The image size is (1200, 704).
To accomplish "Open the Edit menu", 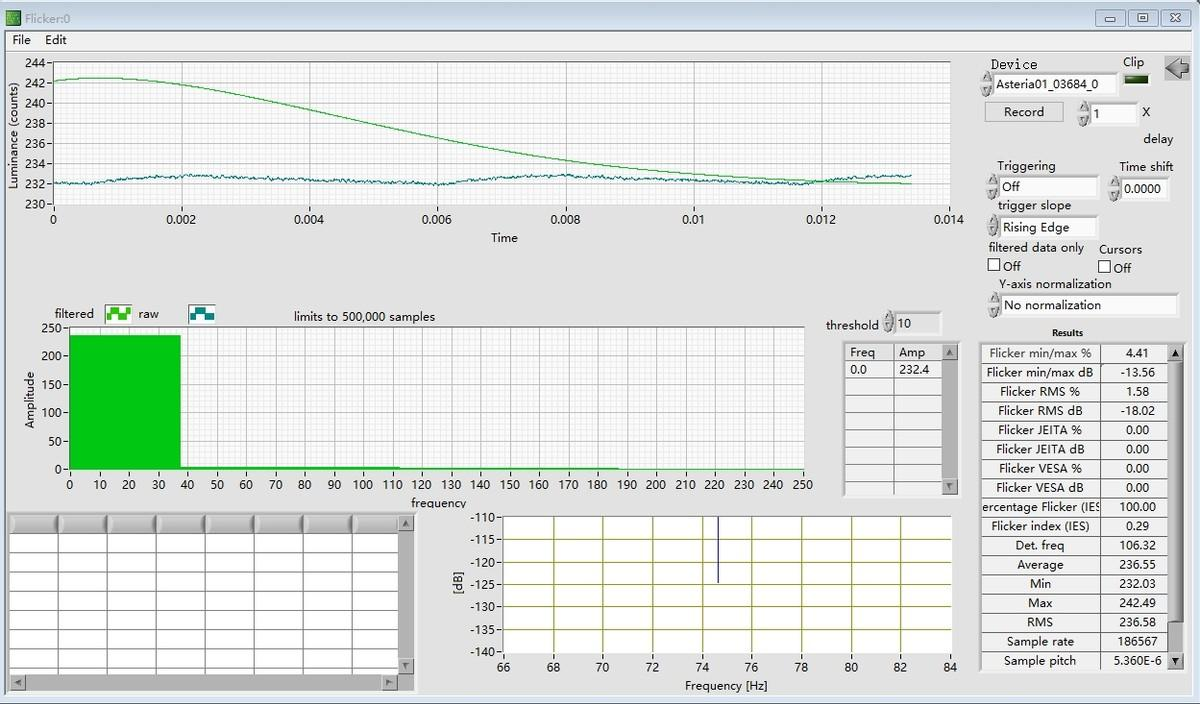I will [x=56, y=40].
